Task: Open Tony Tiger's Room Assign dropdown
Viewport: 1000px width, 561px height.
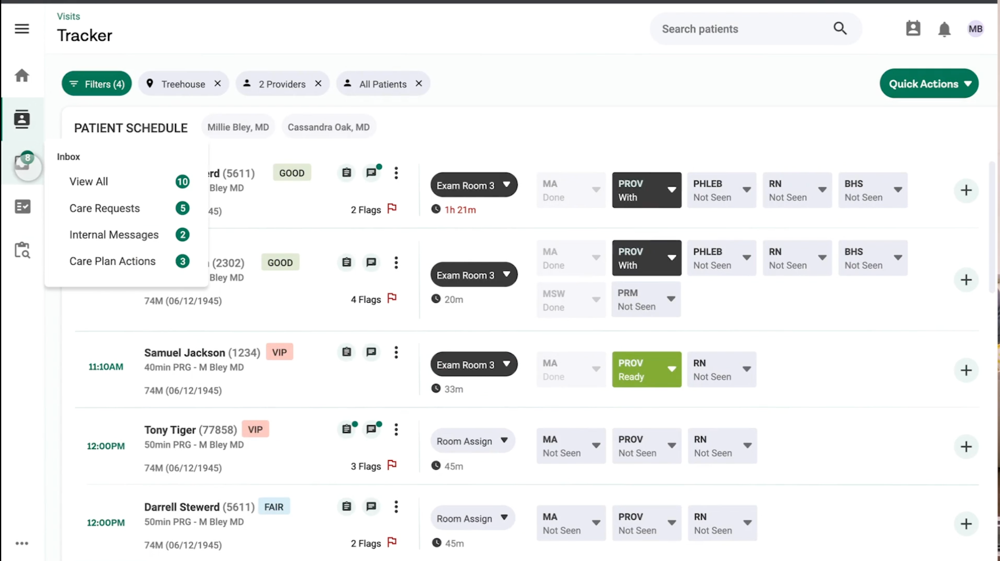Action: coord(473,440)
